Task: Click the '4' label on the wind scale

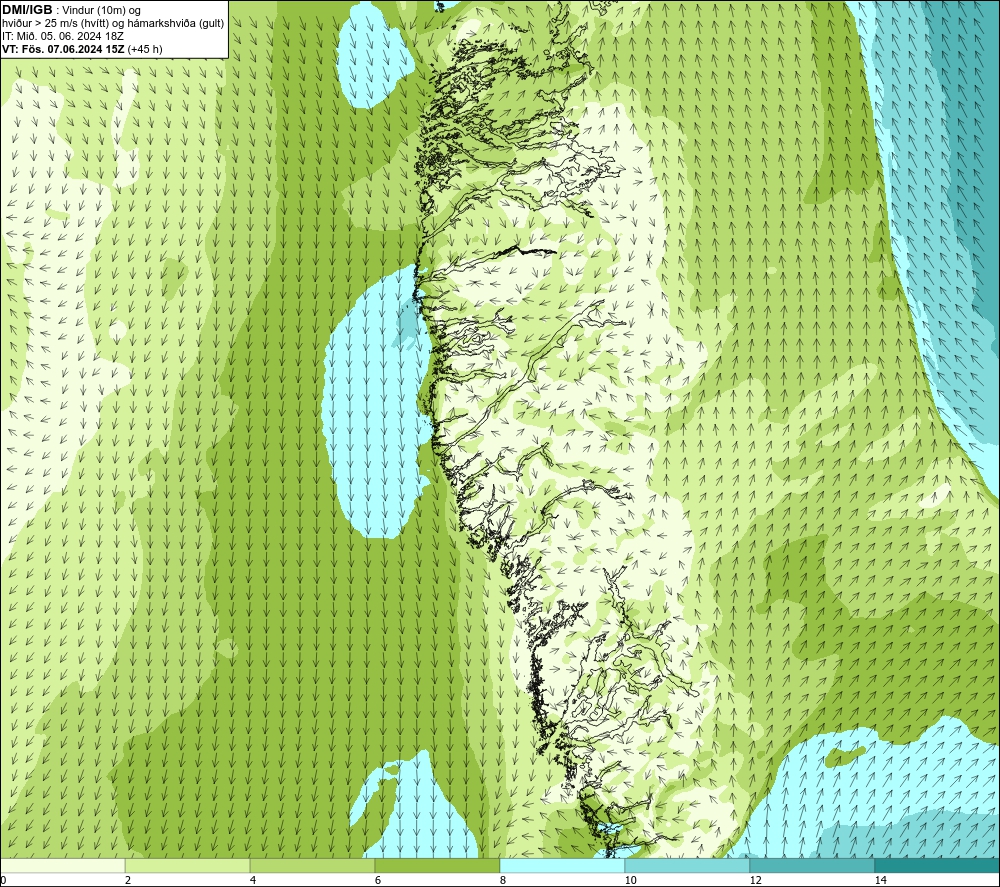Action: 253,880
